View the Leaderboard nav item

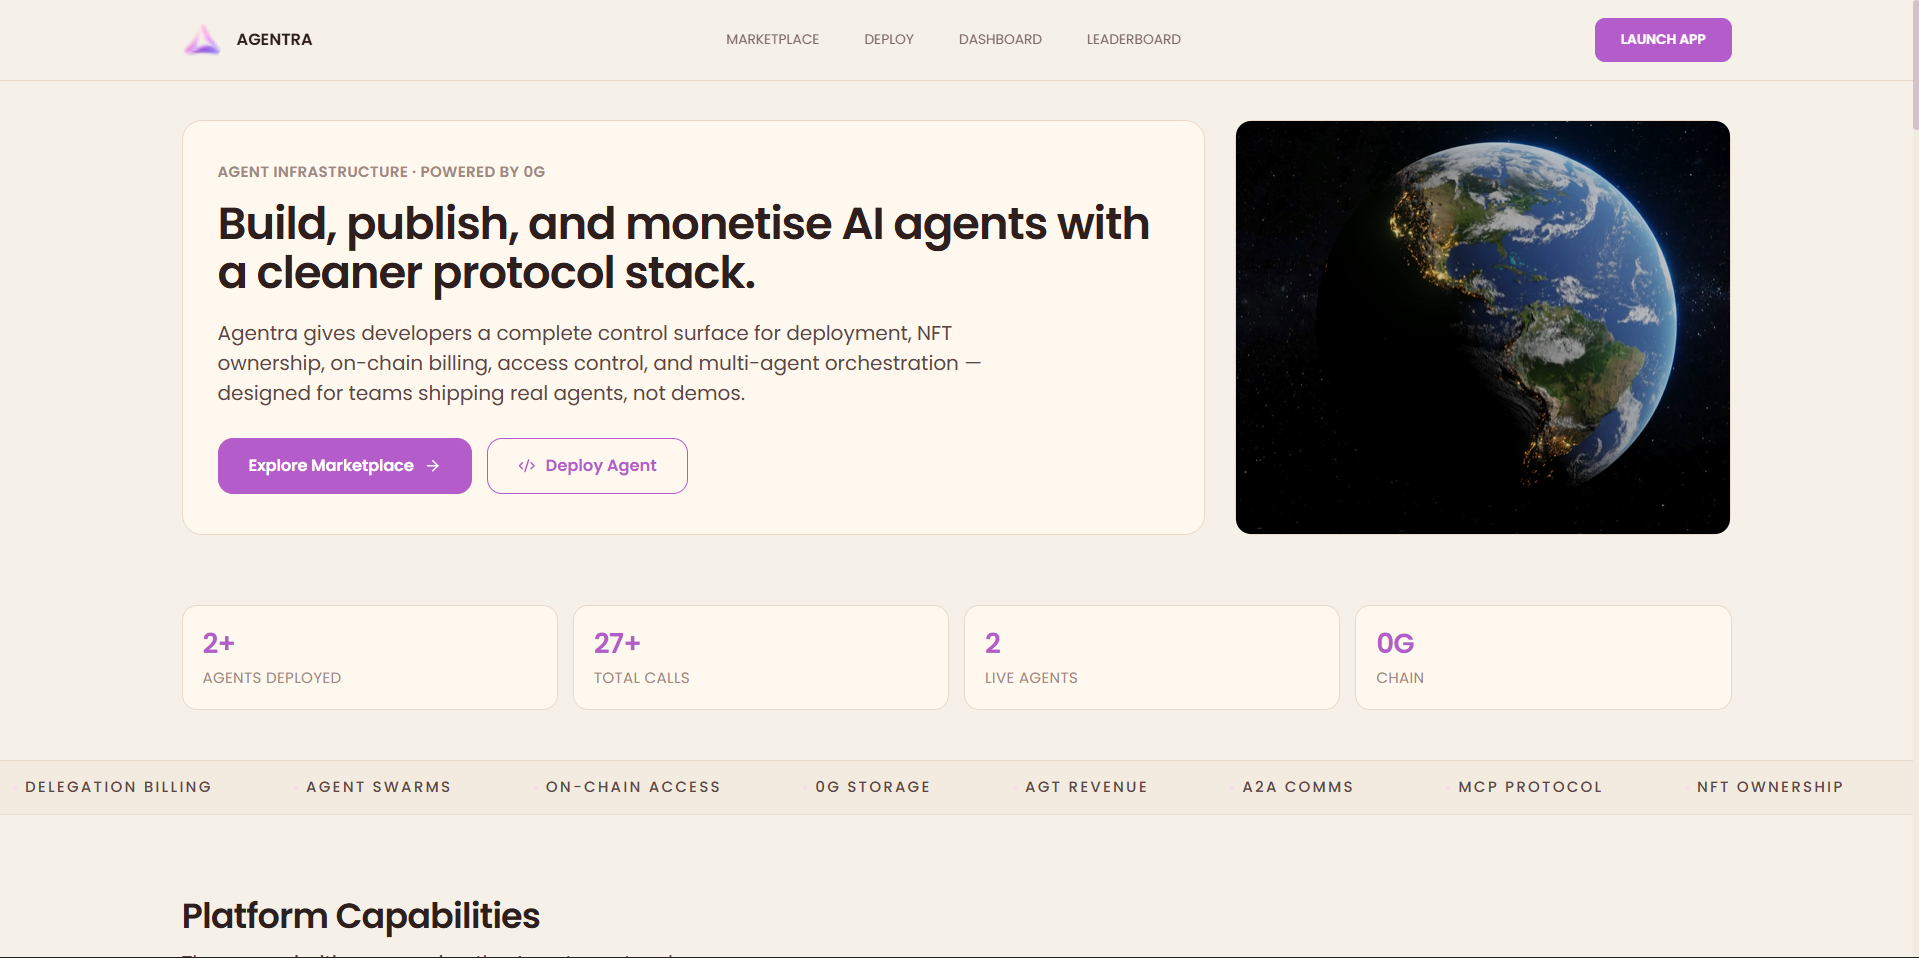pos(1133,40)
